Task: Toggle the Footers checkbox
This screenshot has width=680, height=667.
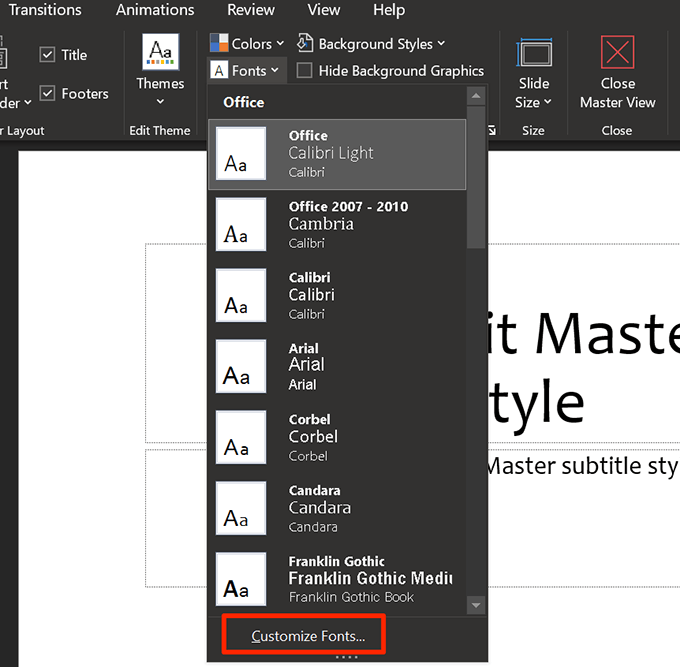Action: 47,94
